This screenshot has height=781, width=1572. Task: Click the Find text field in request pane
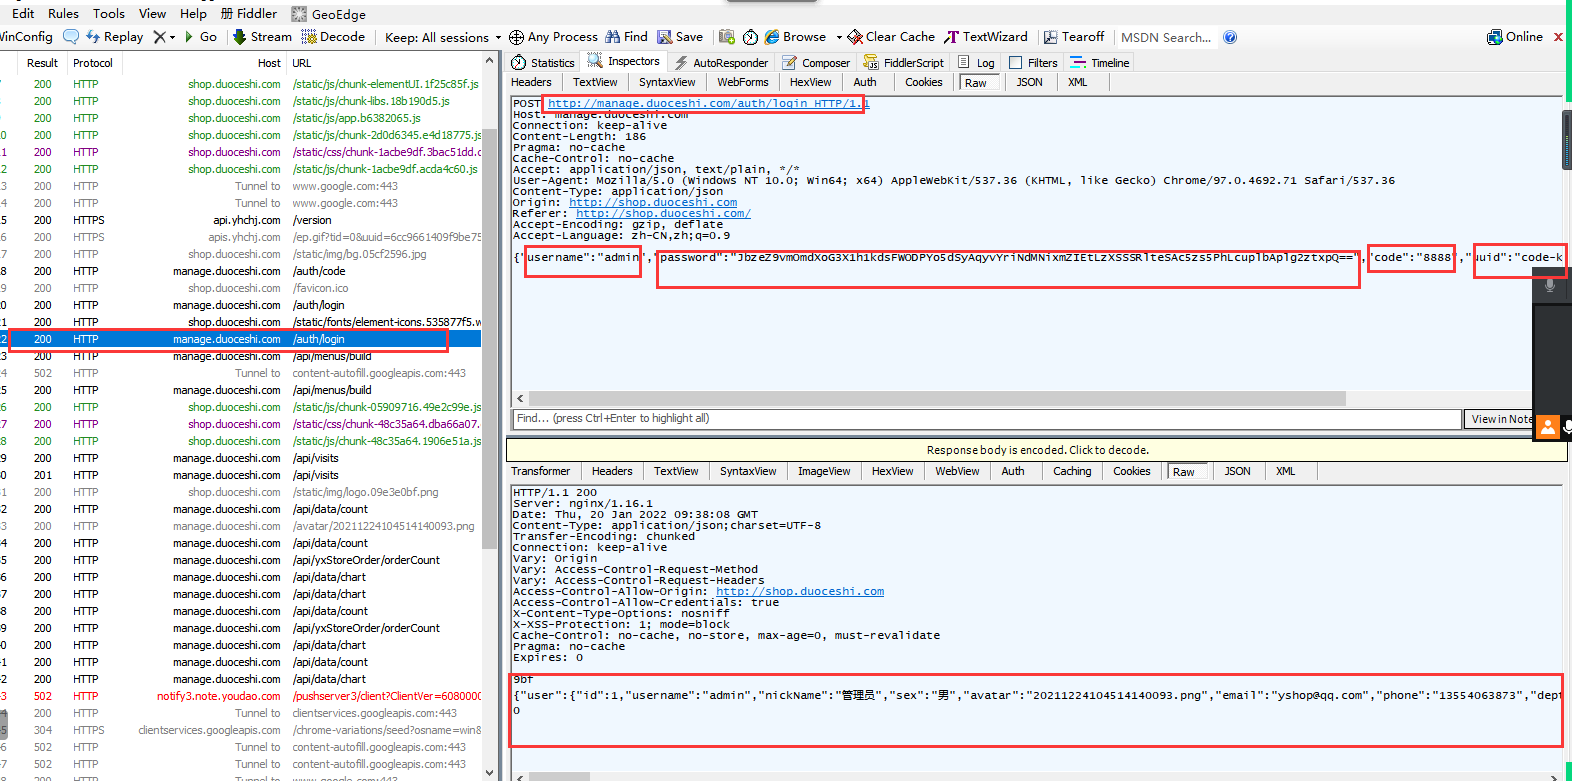pos(987,419)
